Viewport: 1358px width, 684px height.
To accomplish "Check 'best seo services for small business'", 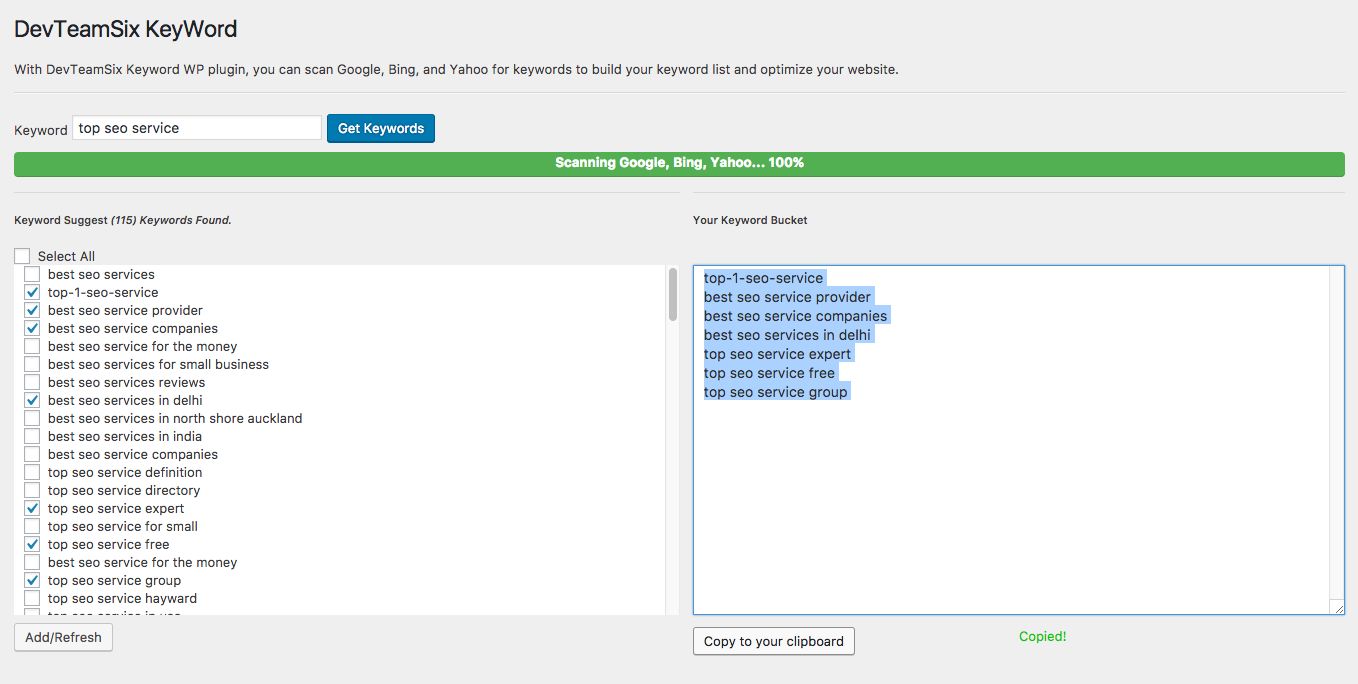I will click(32, 364).
